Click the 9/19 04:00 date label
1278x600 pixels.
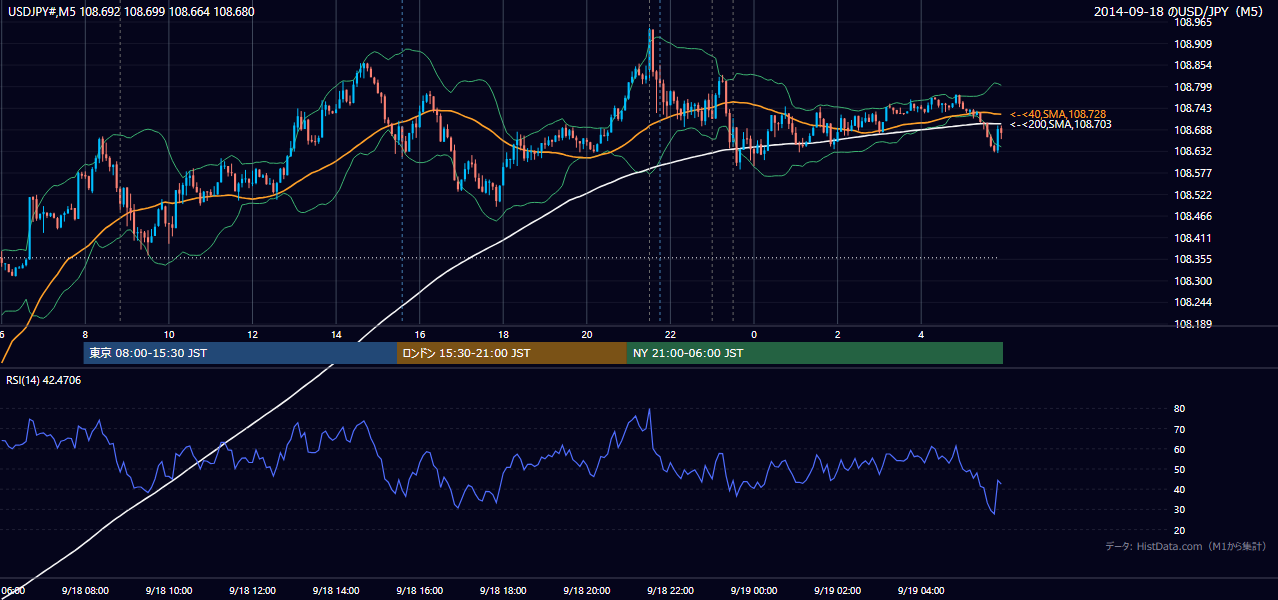point(921,590)
